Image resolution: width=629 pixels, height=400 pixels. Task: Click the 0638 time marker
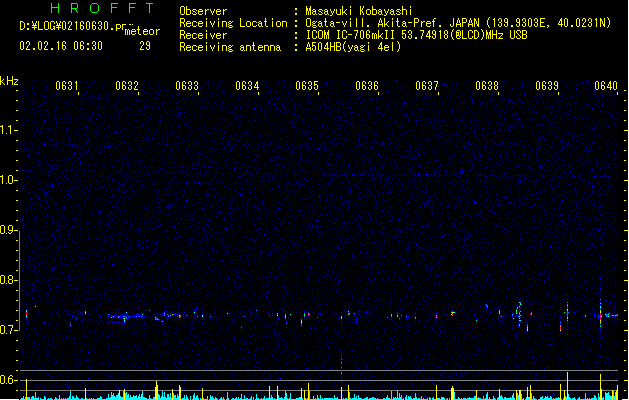tap(487, 86)
